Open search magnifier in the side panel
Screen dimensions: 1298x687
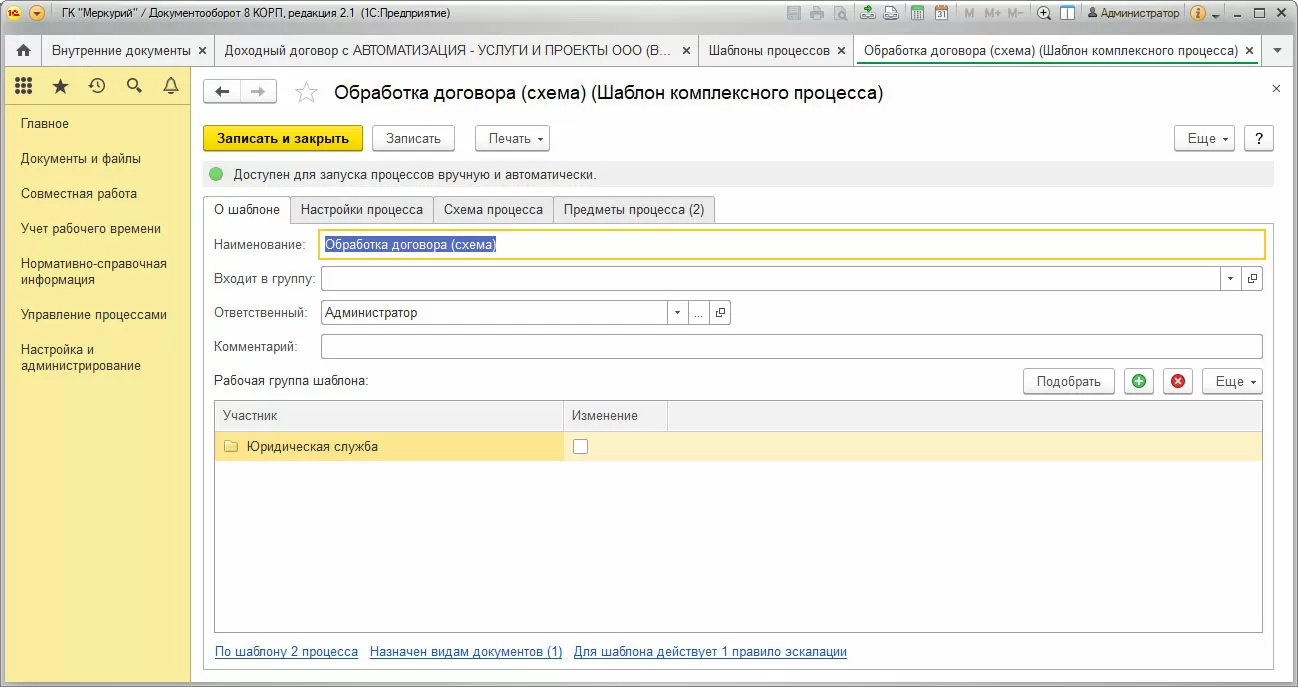click(x=134, y=87)
